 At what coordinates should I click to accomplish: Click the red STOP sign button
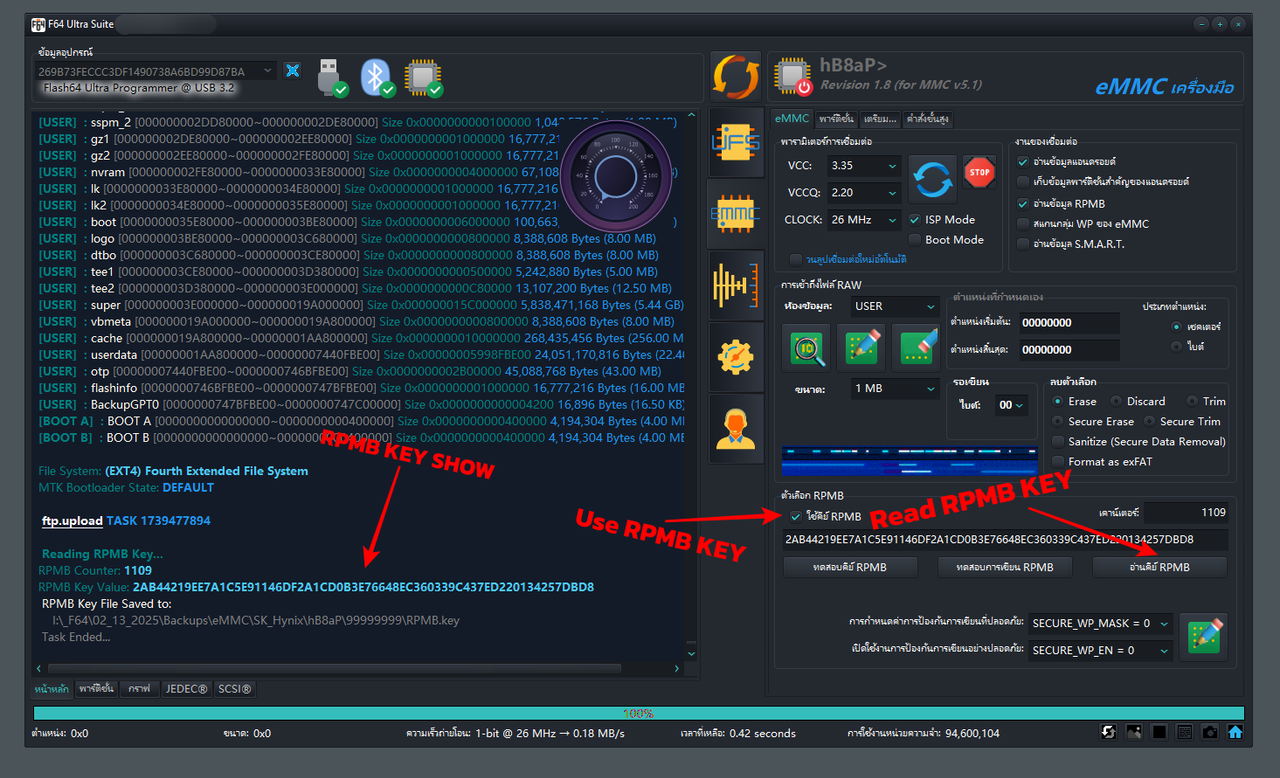tap(980, 172)
